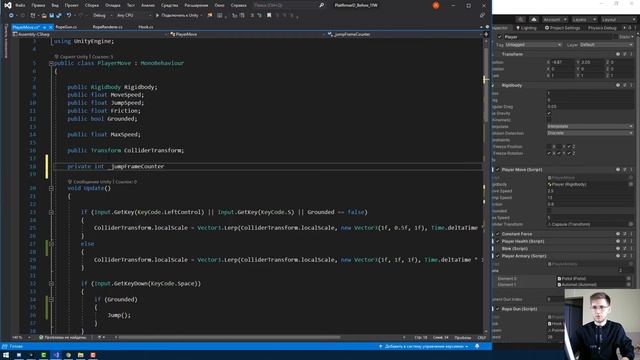
Task: Open Constant Force component help icon
Action: tap(618, 234)
